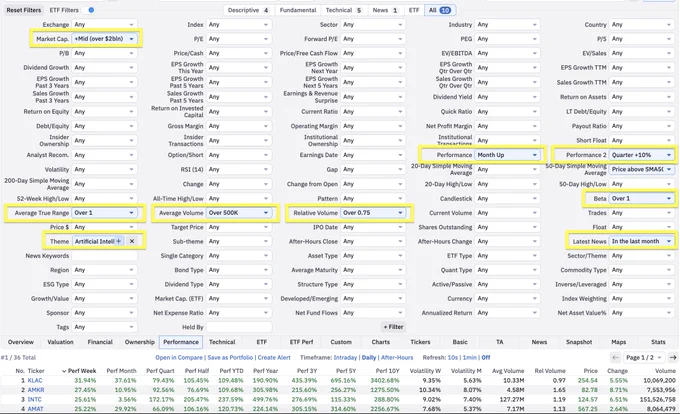Open the RSI (14) dropdown
Screen dimensions: 680x414
point(239,170)
